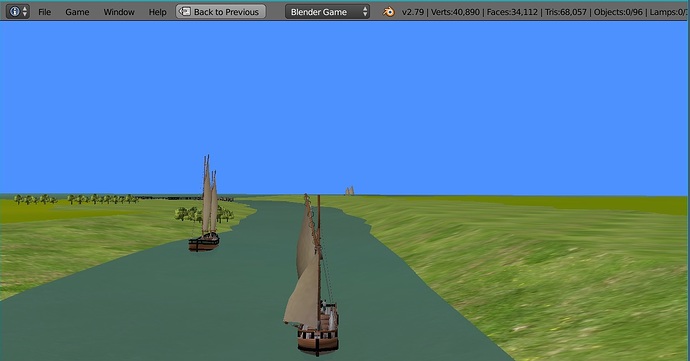Click the Objects:0/96 statistic
This screenshot has height=361, width=690.
point(618,12)
